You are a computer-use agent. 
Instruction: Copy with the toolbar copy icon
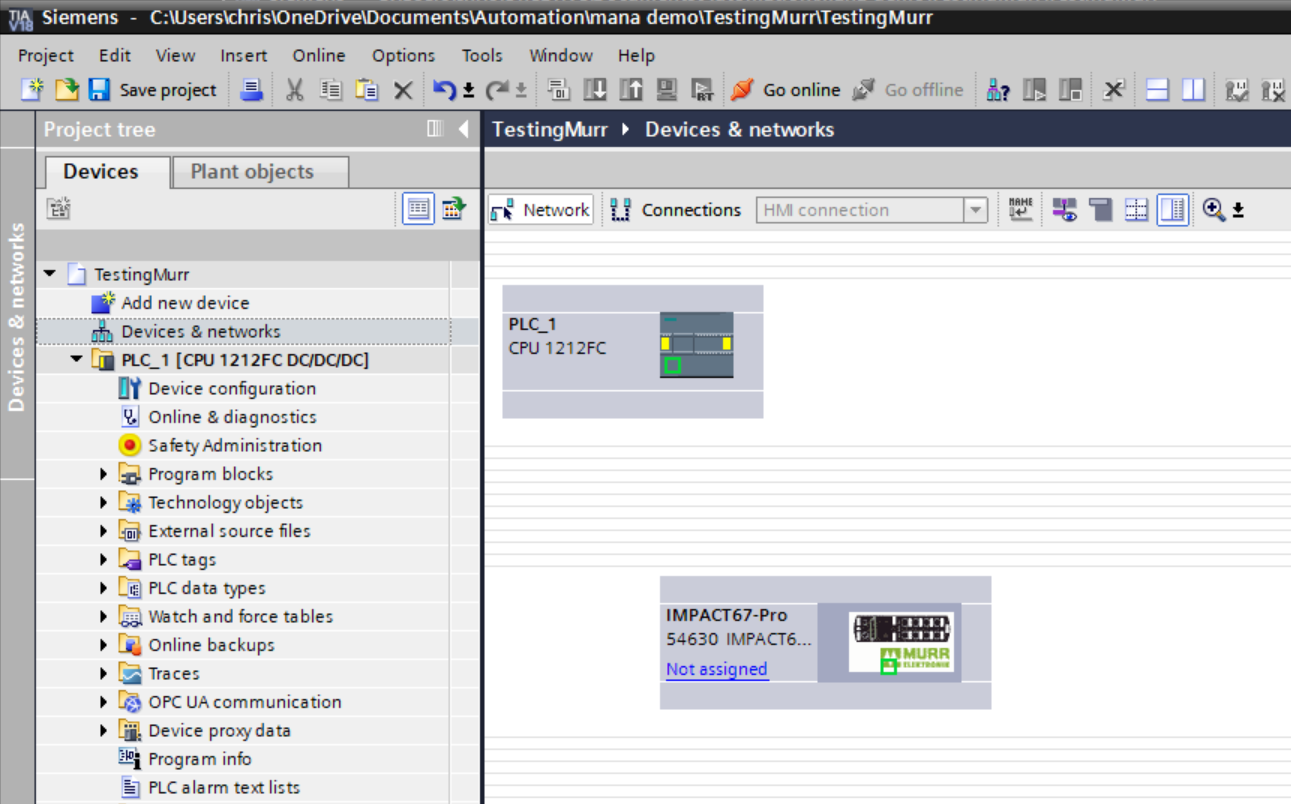[331, 90]
